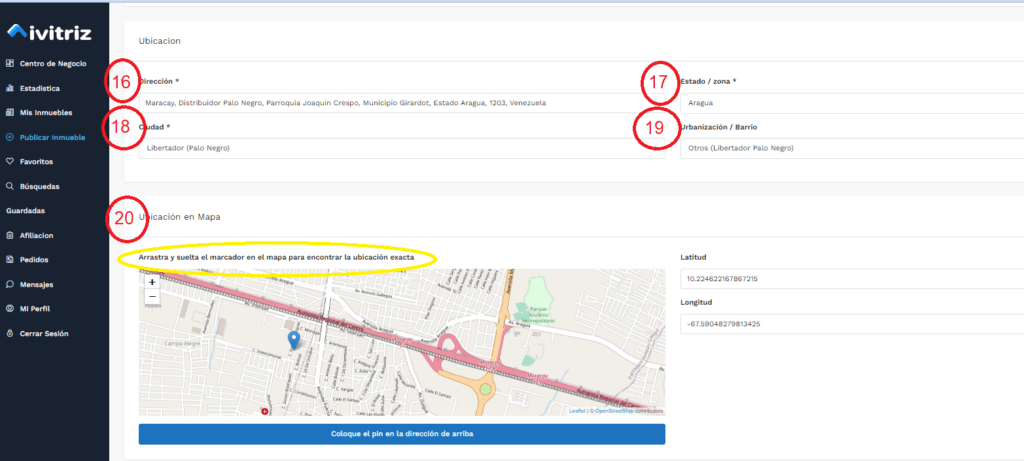Click the Latitud input field

pyautogui.click(x=850, y=279)
